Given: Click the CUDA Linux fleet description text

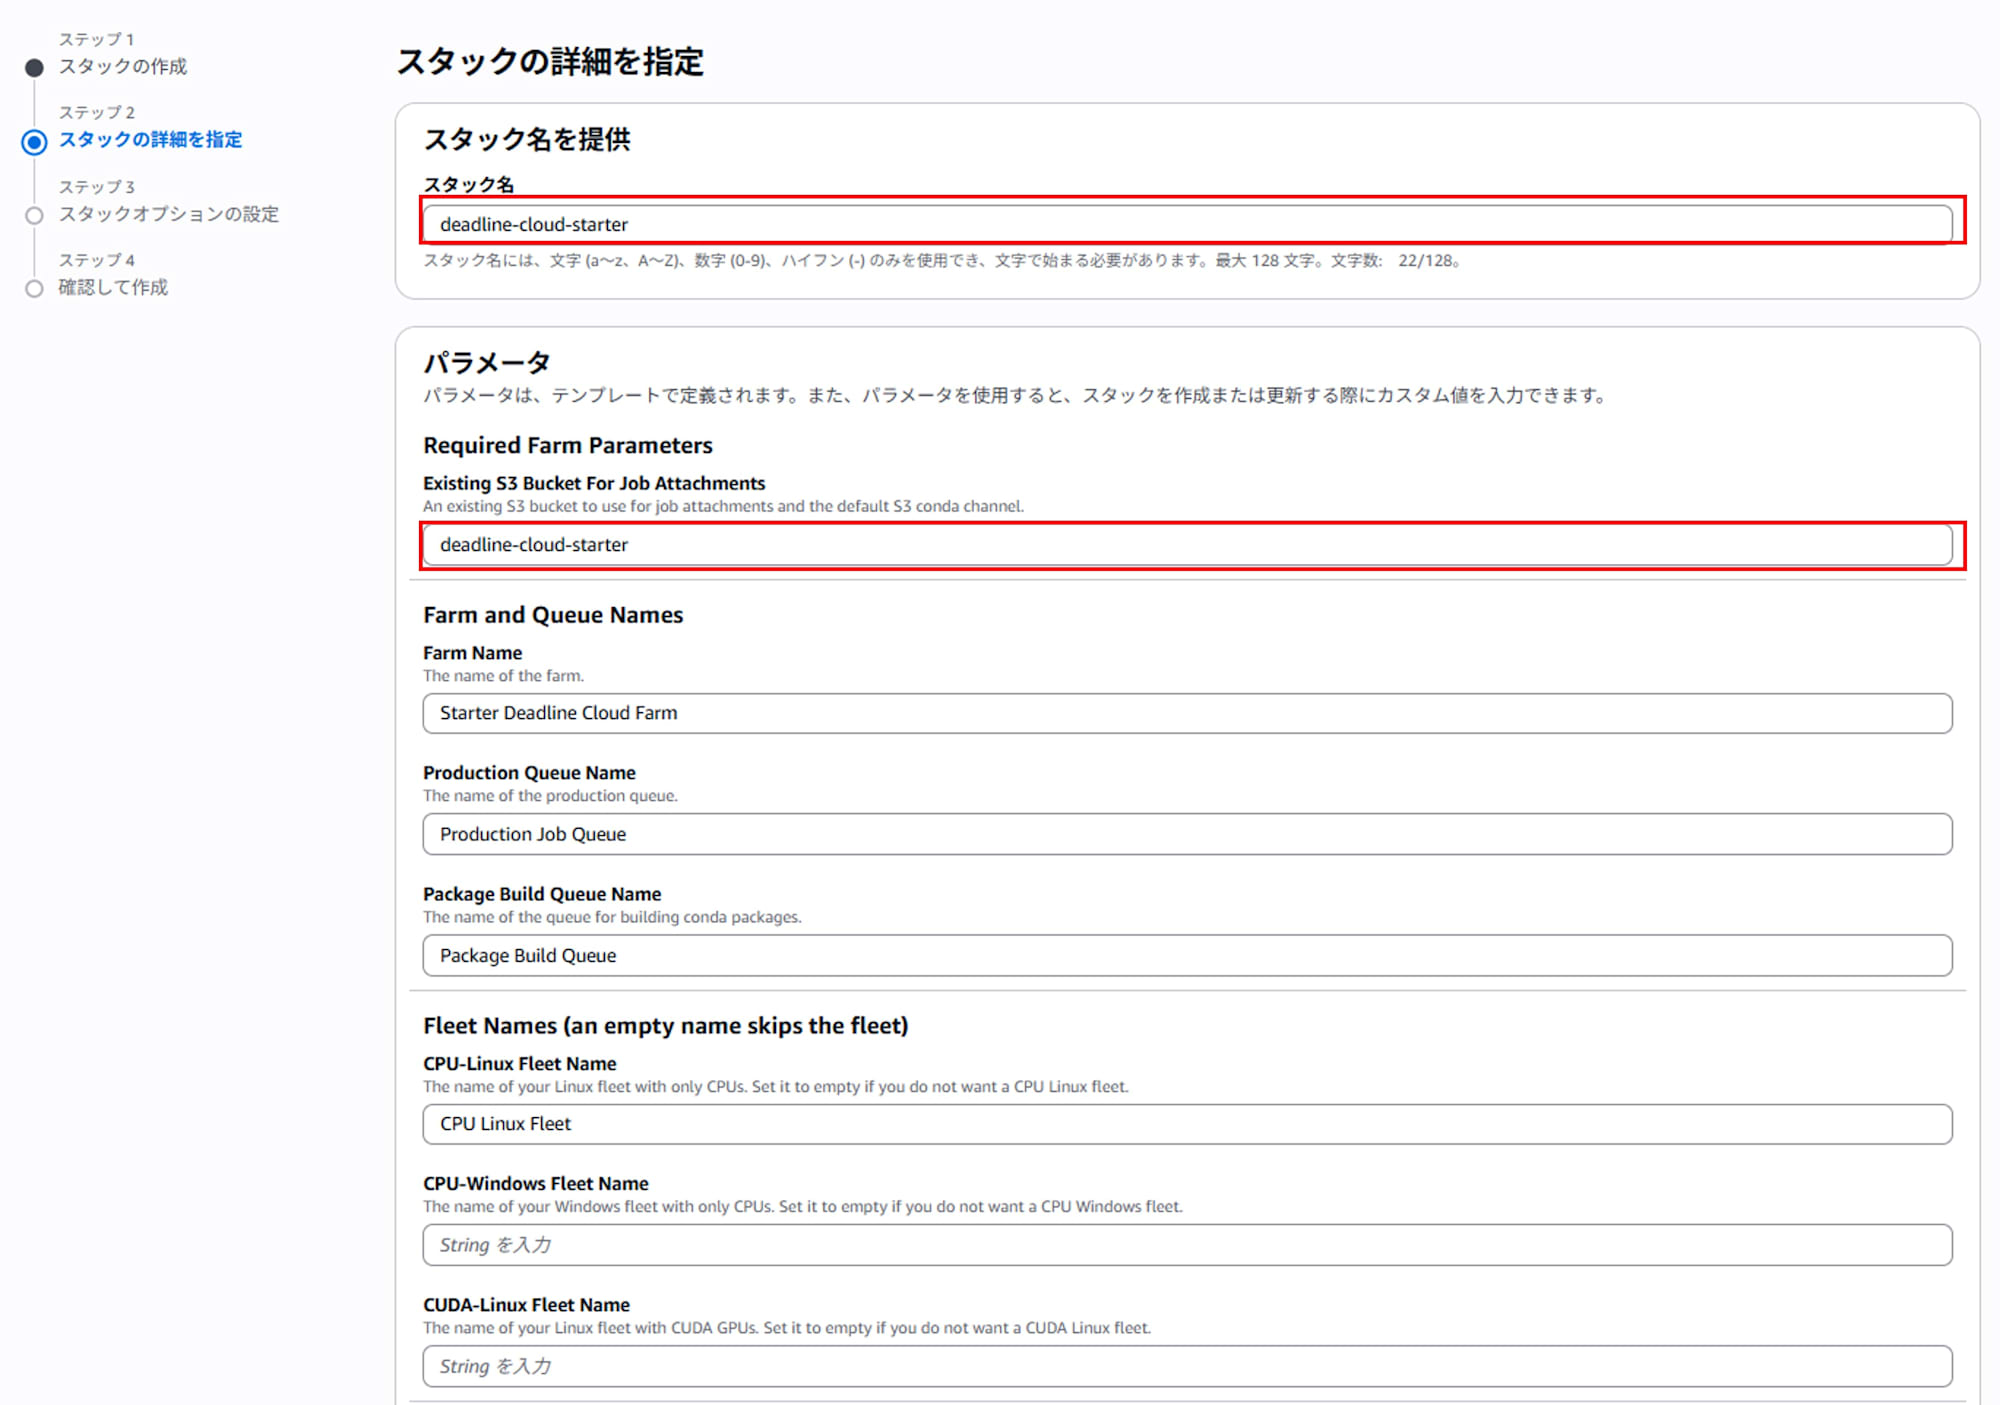Looking at the screenshot, I should [787, 1328].
